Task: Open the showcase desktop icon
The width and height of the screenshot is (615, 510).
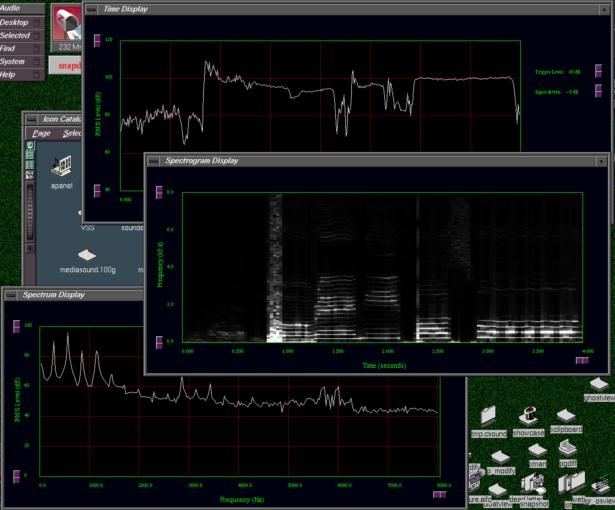Action: pos(528,415)
